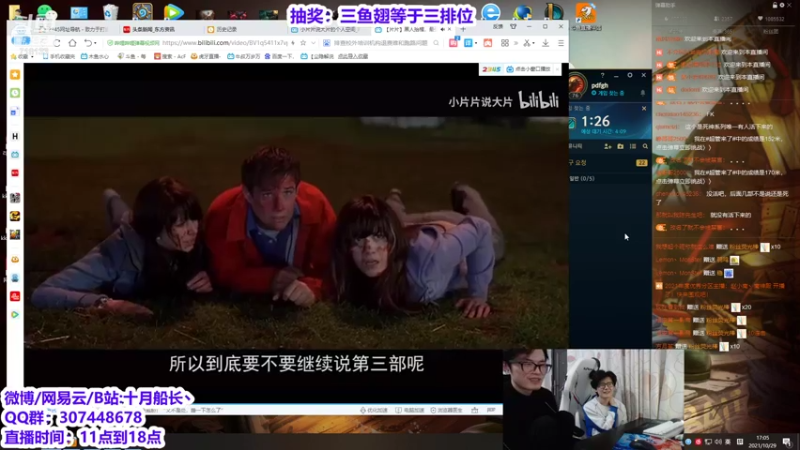The height and width of the screenshot is (450, 800).
Task: Search friends with League client magnifier icon
Action: (x=645, y=146)
